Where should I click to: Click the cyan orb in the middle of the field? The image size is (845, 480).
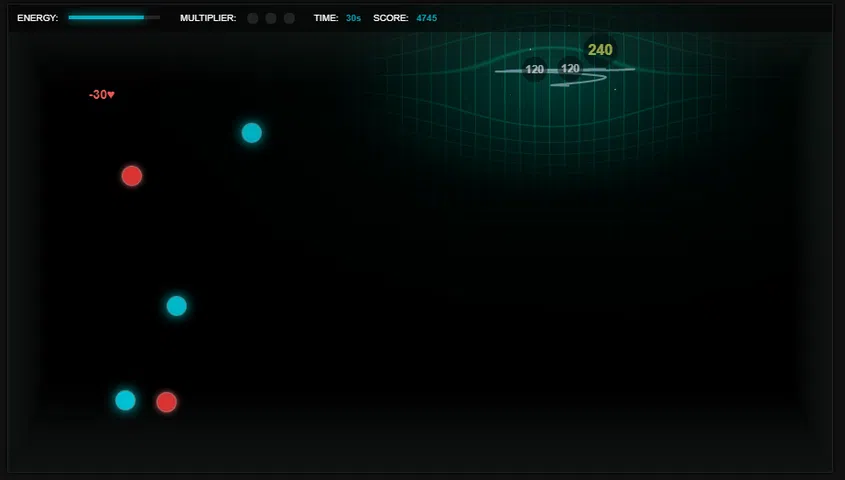click(x=176, y=306)
